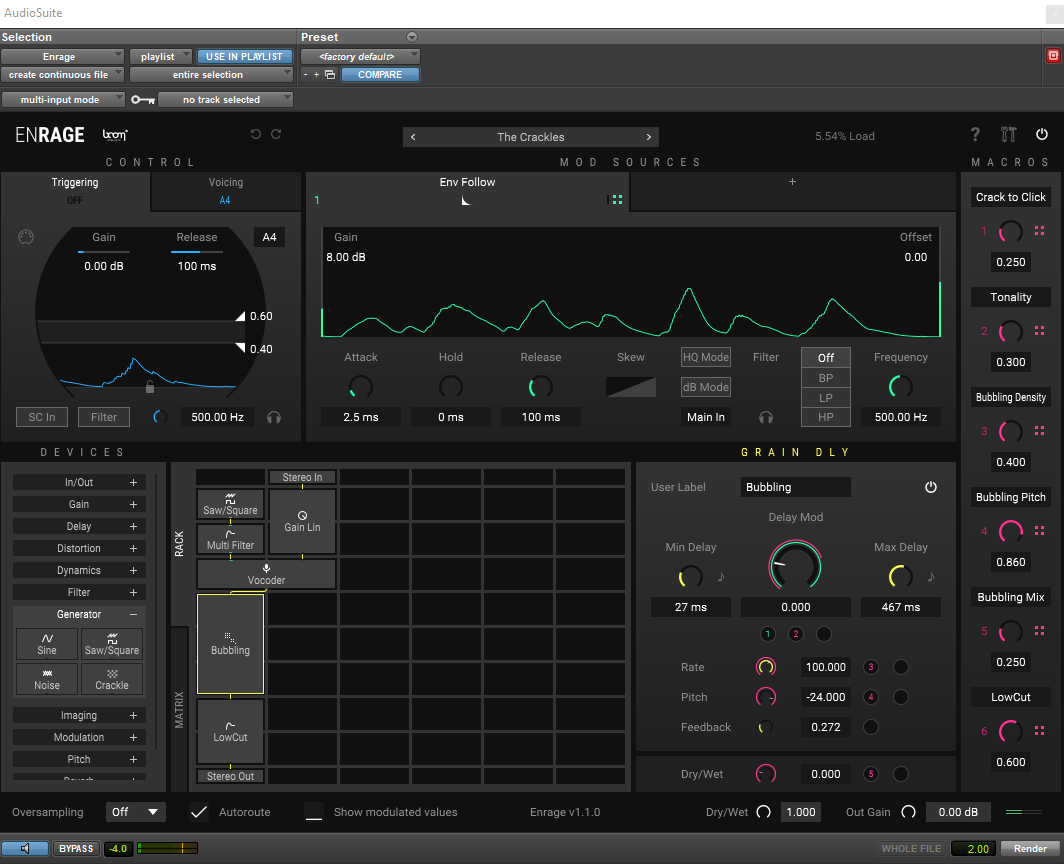Screen dimensions: 1064x864
Task: Expand the Distortion device category
Action: [133, 548]
